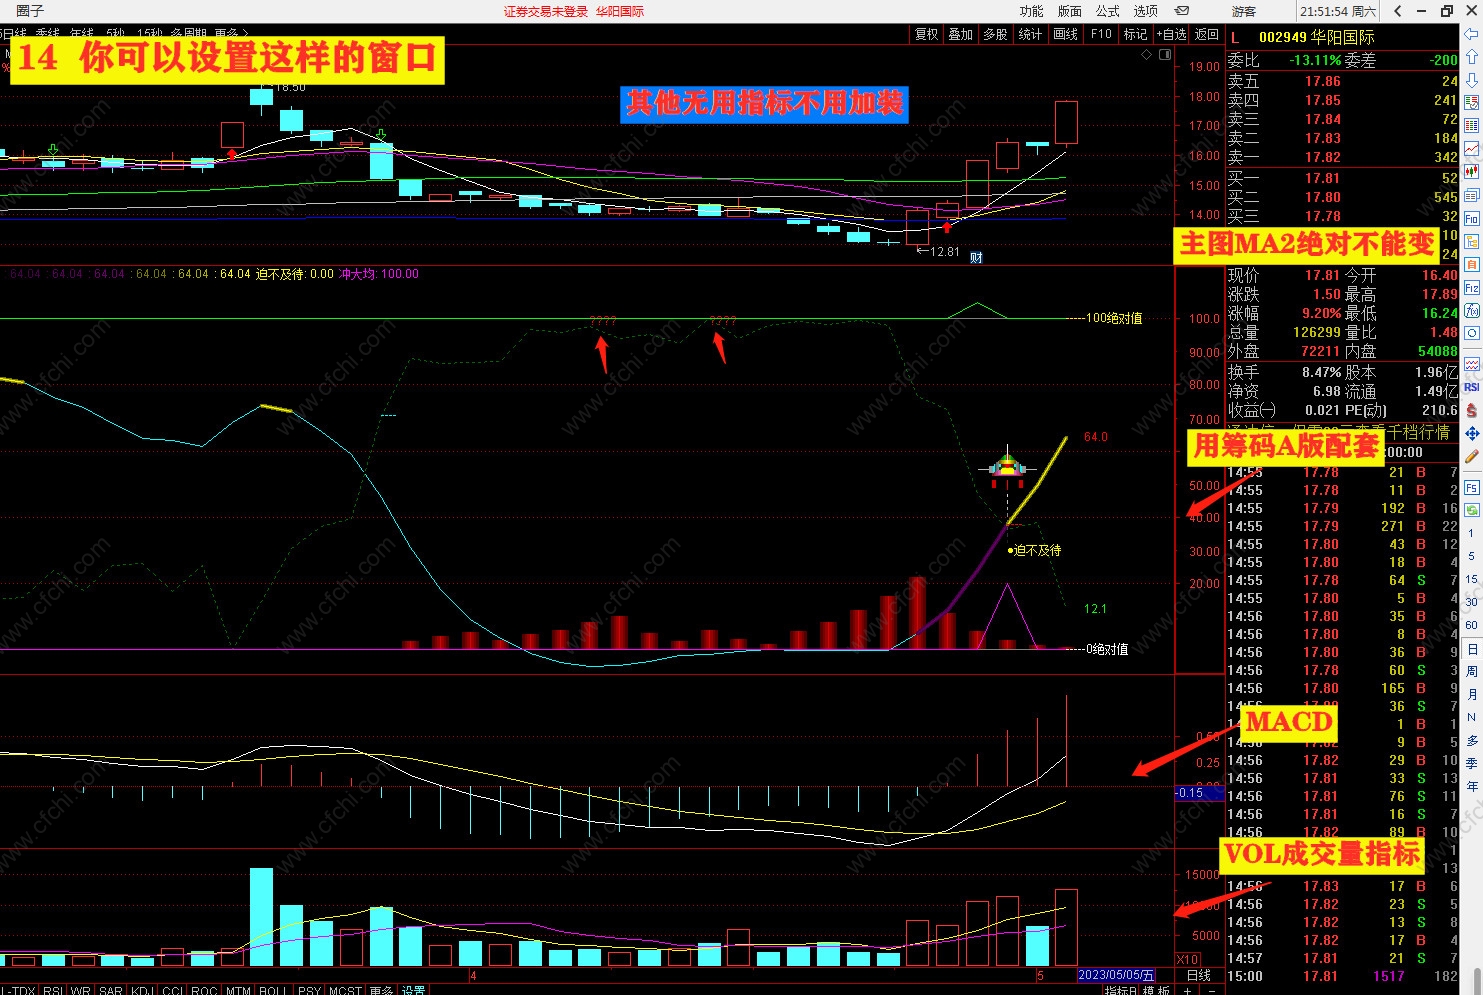
Task: Click the 多股 multi-stock button
Action: [995, 34]
